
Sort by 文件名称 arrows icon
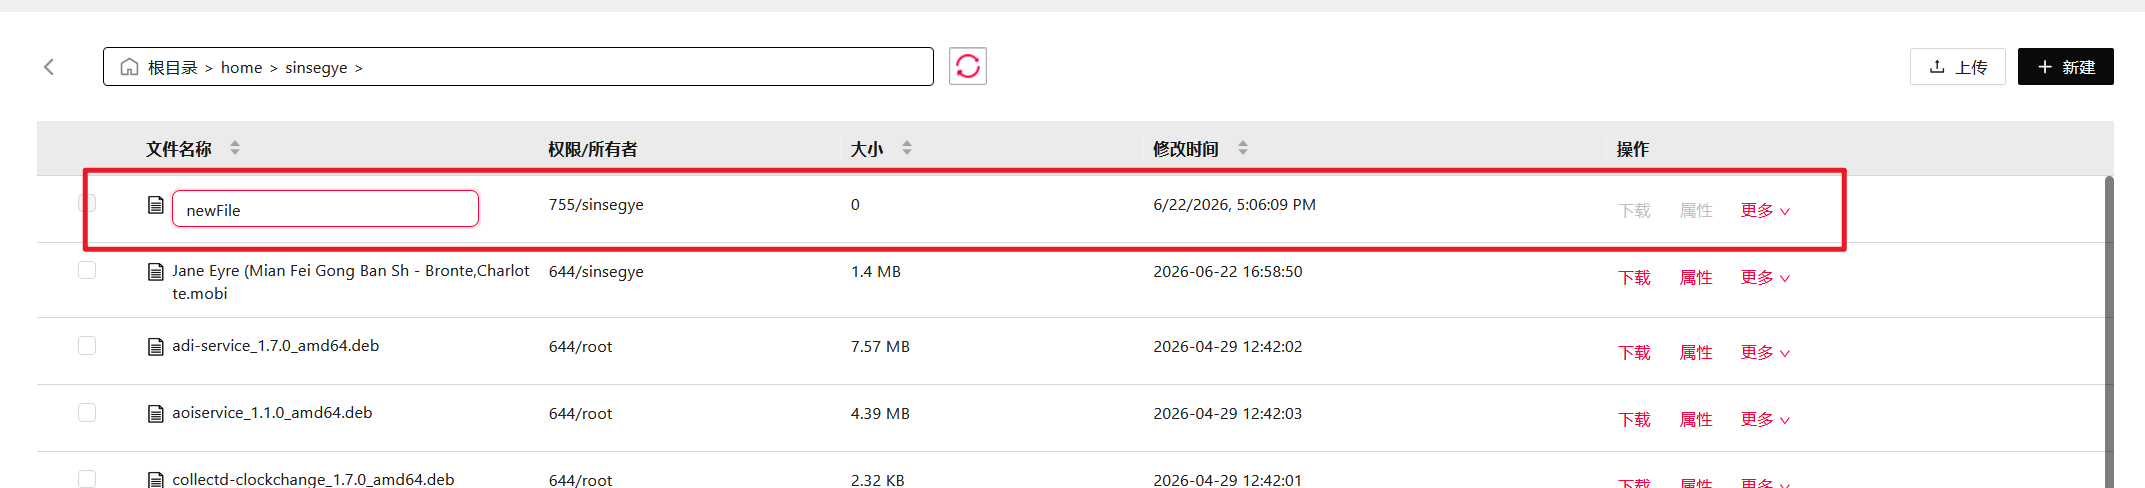235,148
